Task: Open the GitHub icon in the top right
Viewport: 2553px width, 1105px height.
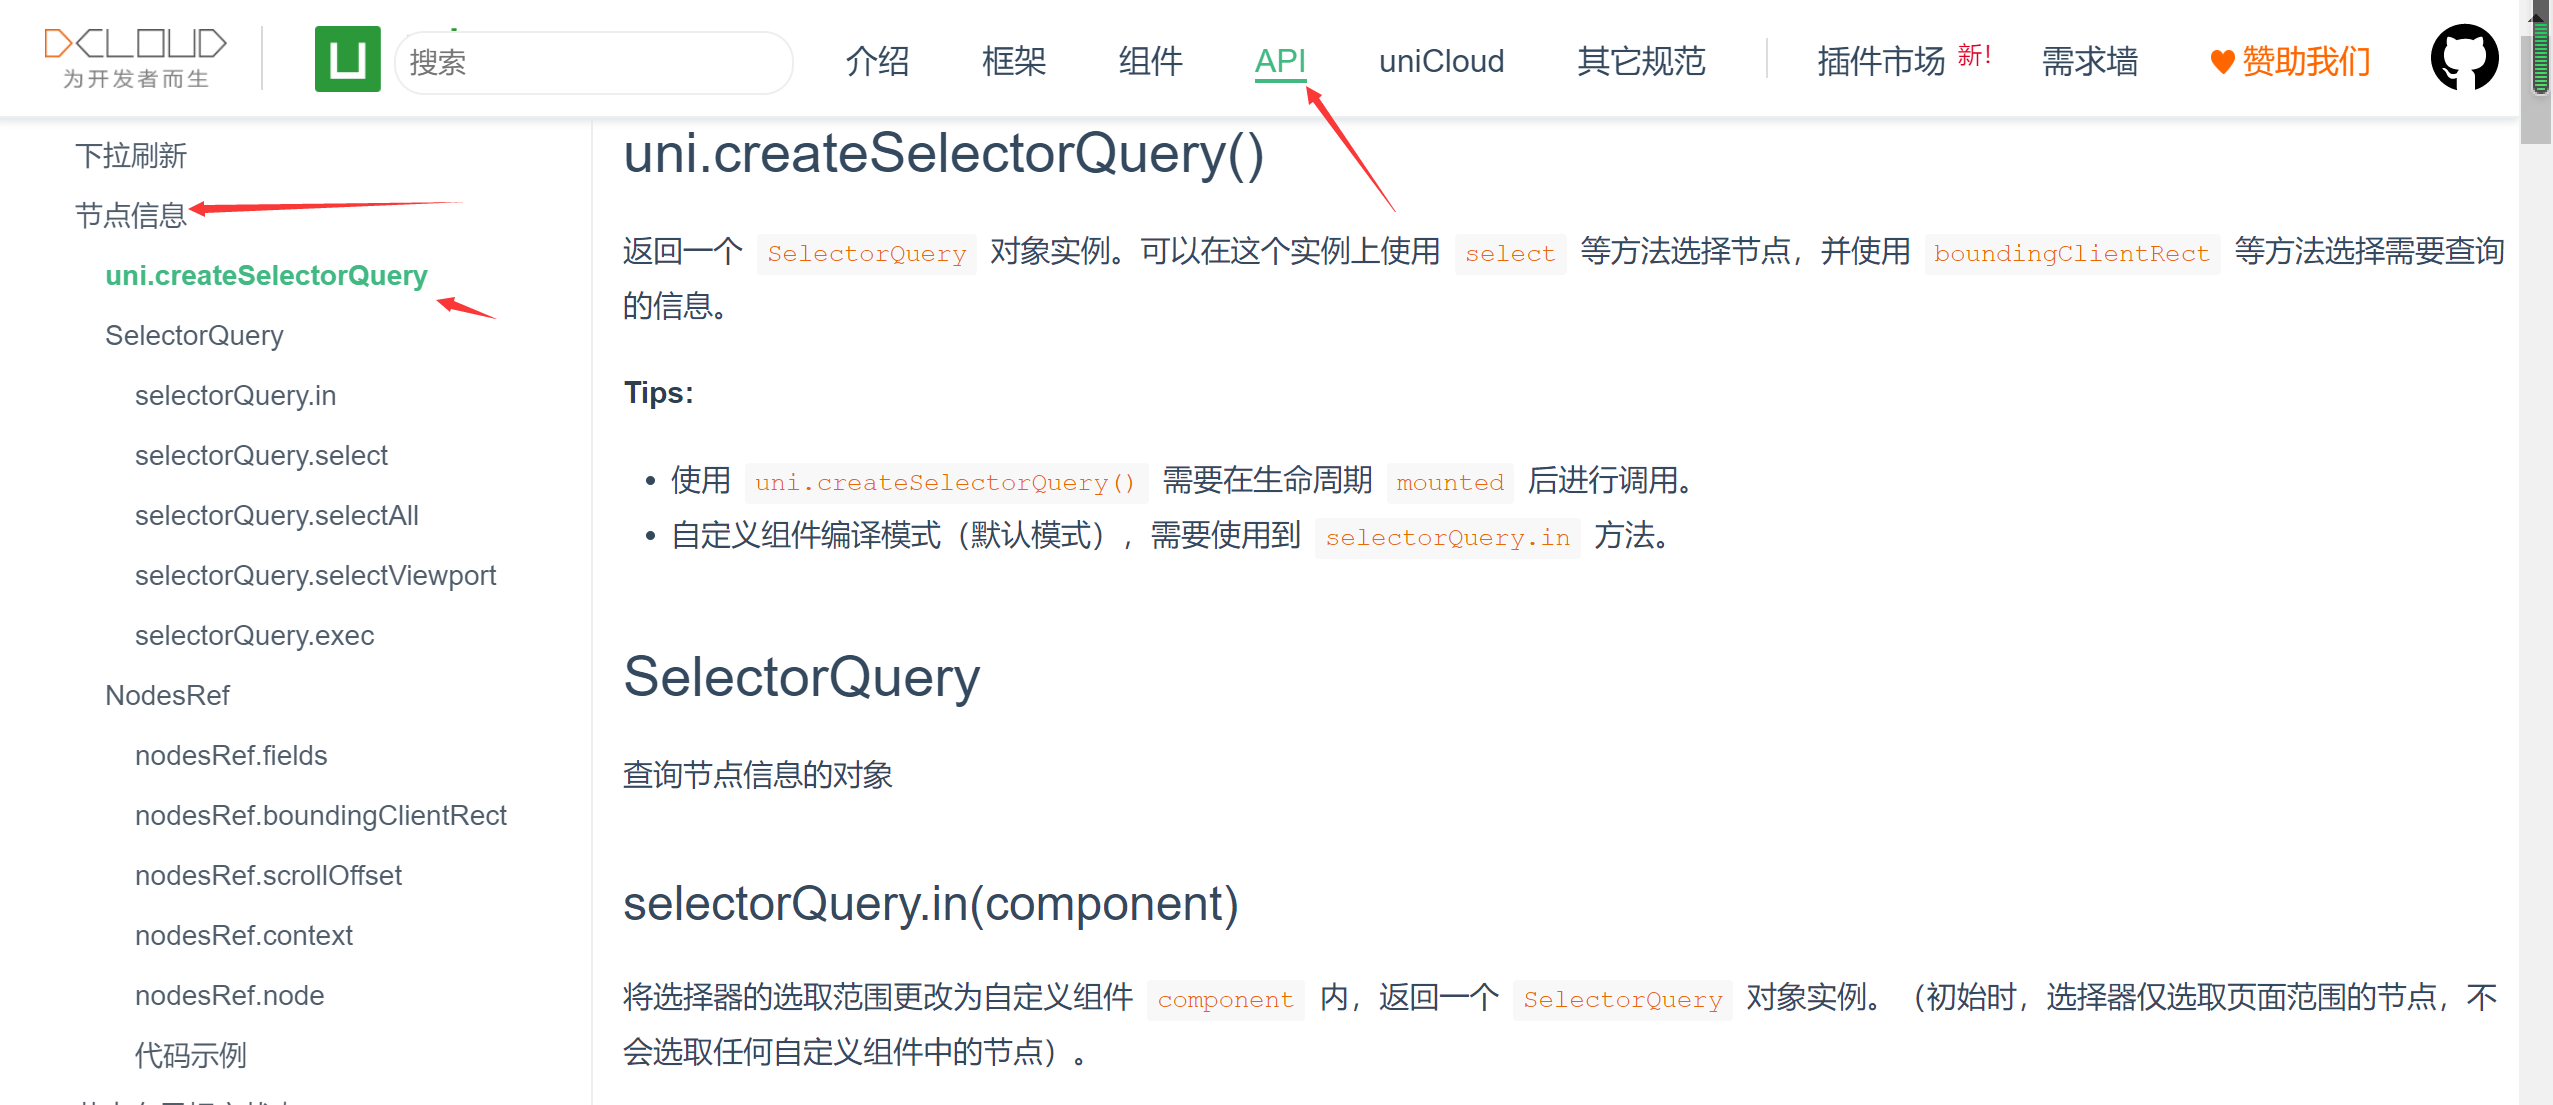Action: point(2464,57)
